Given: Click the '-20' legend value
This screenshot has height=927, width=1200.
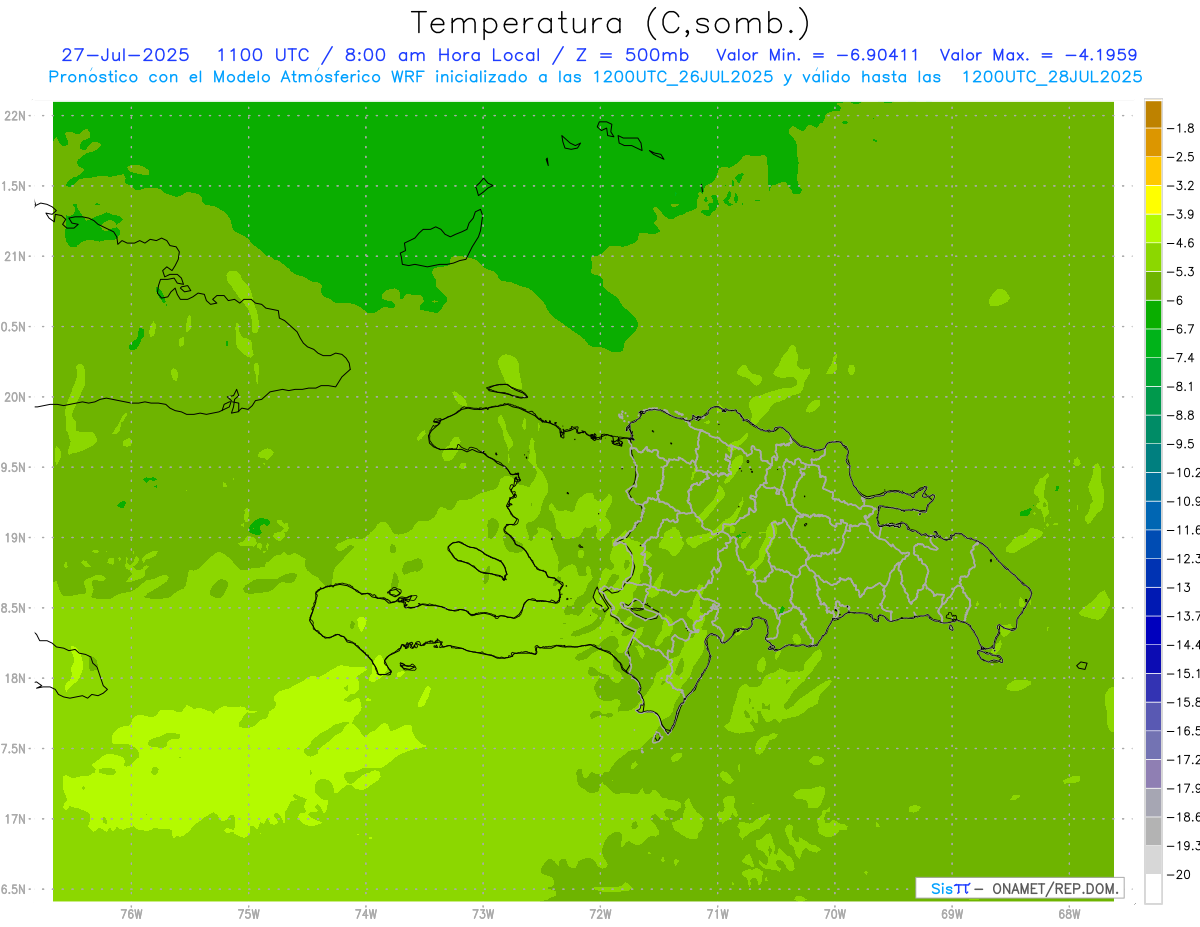Looking at the screenshot, I should click(1179, 875).
